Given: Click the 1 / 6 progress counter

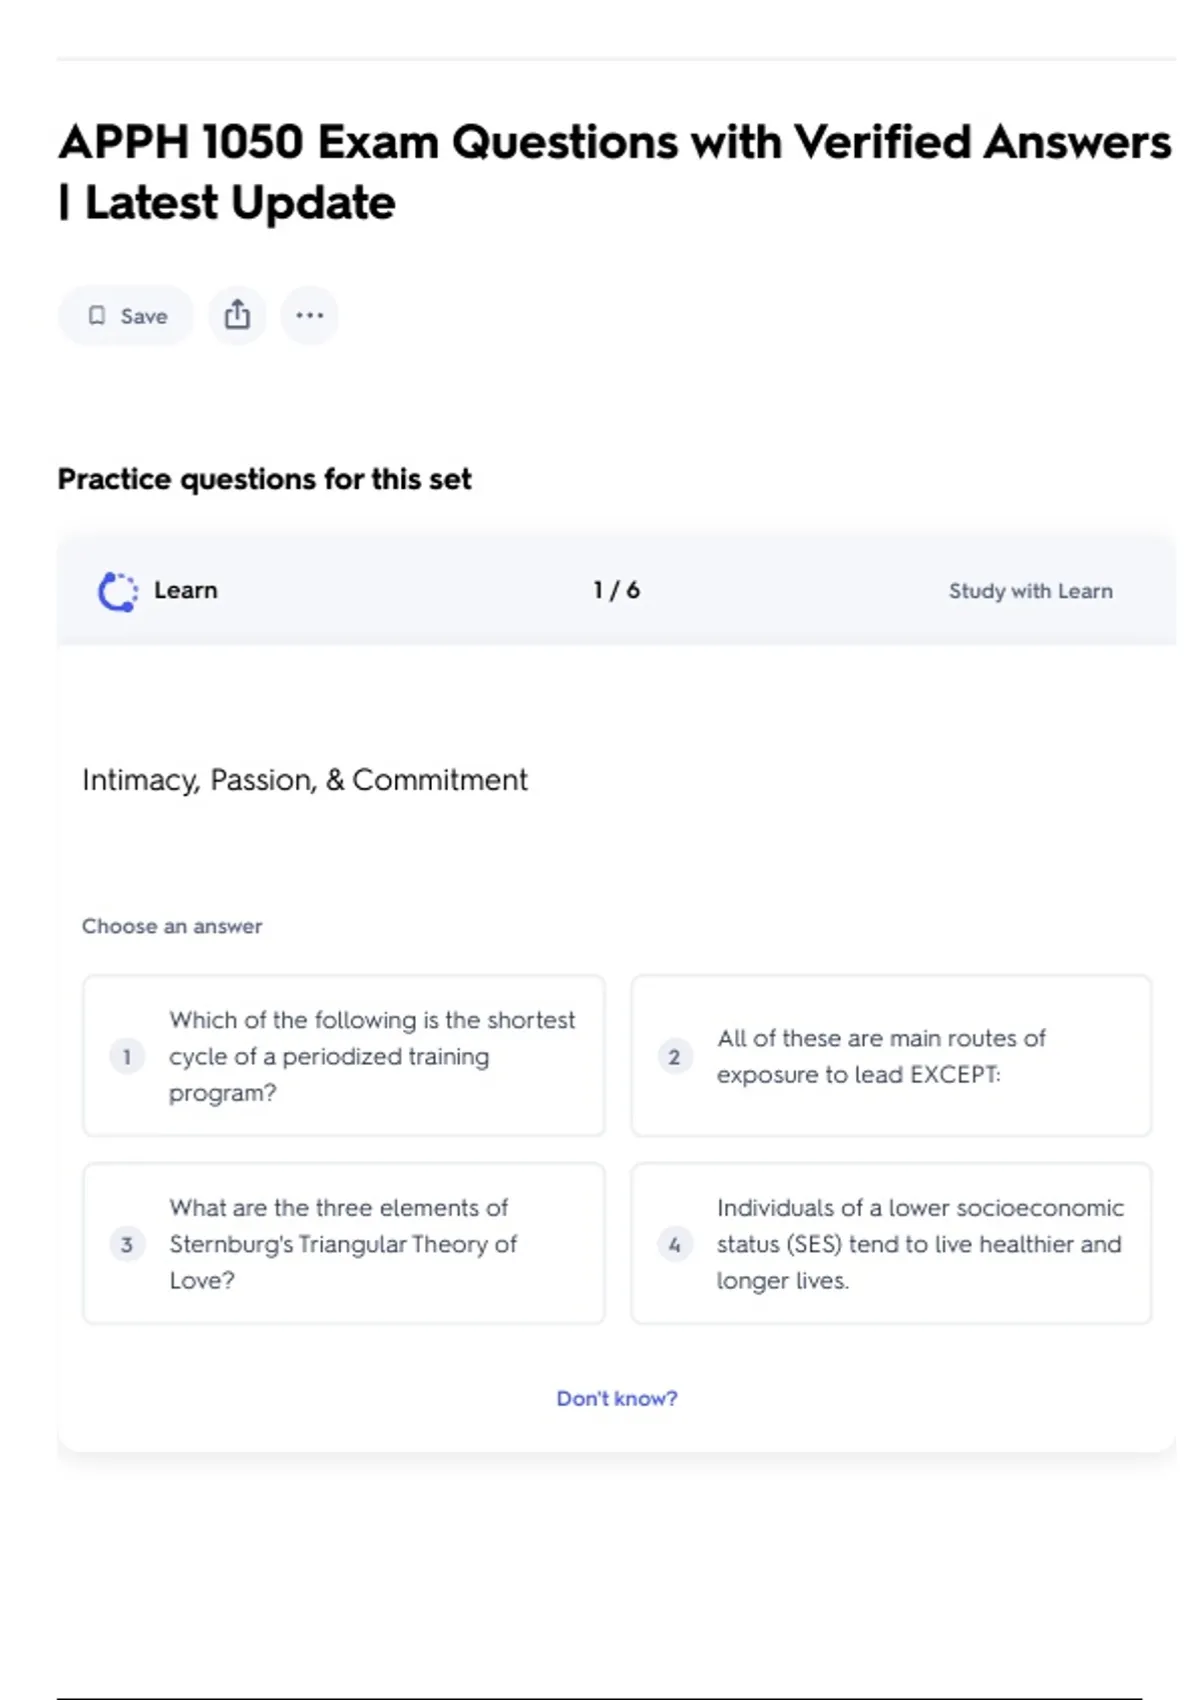Looking at the screenshot, I should (616, 591).
